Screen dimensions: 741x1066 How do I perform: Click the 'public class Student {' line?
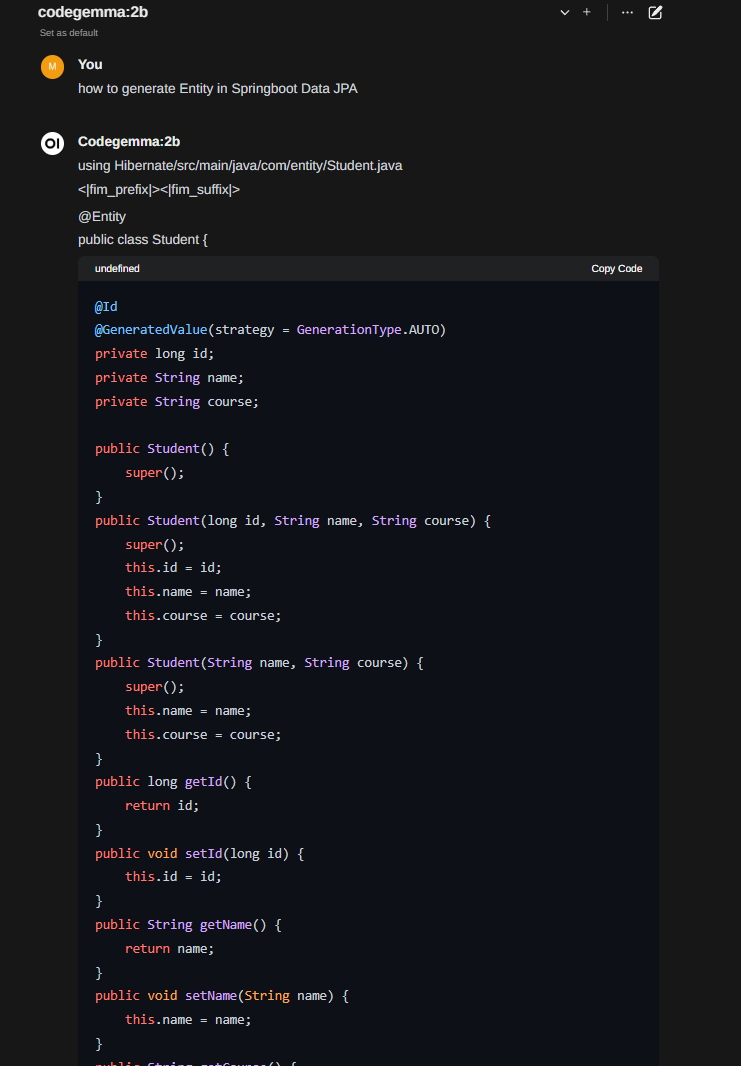point(143,239)
